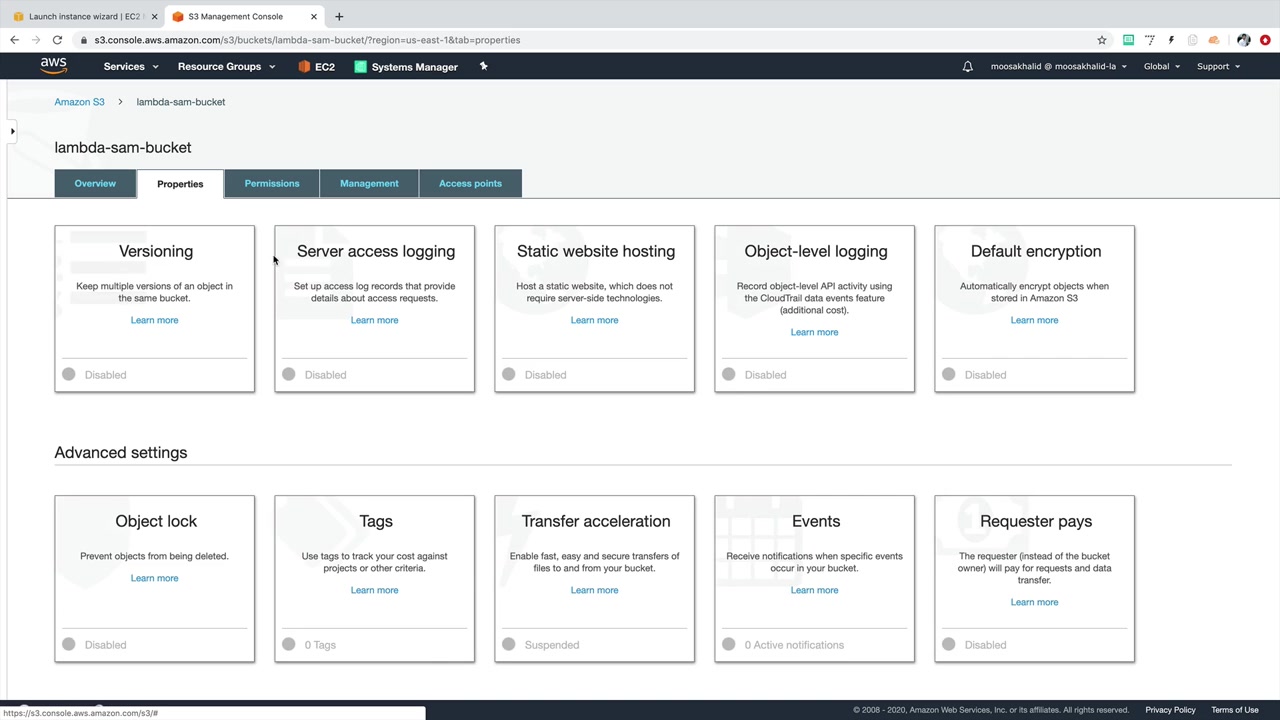This screenshot has height=720, width=1280.
Task: Click Learn more under Static website hosting
Action: click(x=594, y=320)
